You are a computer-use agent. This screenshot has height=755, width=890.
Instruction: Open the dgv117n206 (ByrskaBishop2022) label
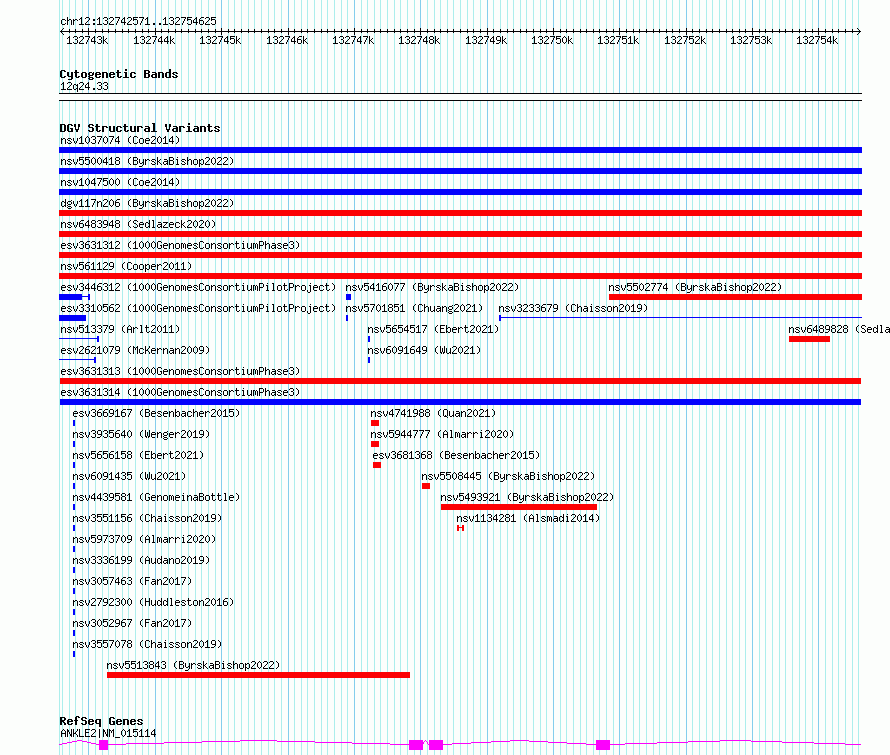(147, 203)
